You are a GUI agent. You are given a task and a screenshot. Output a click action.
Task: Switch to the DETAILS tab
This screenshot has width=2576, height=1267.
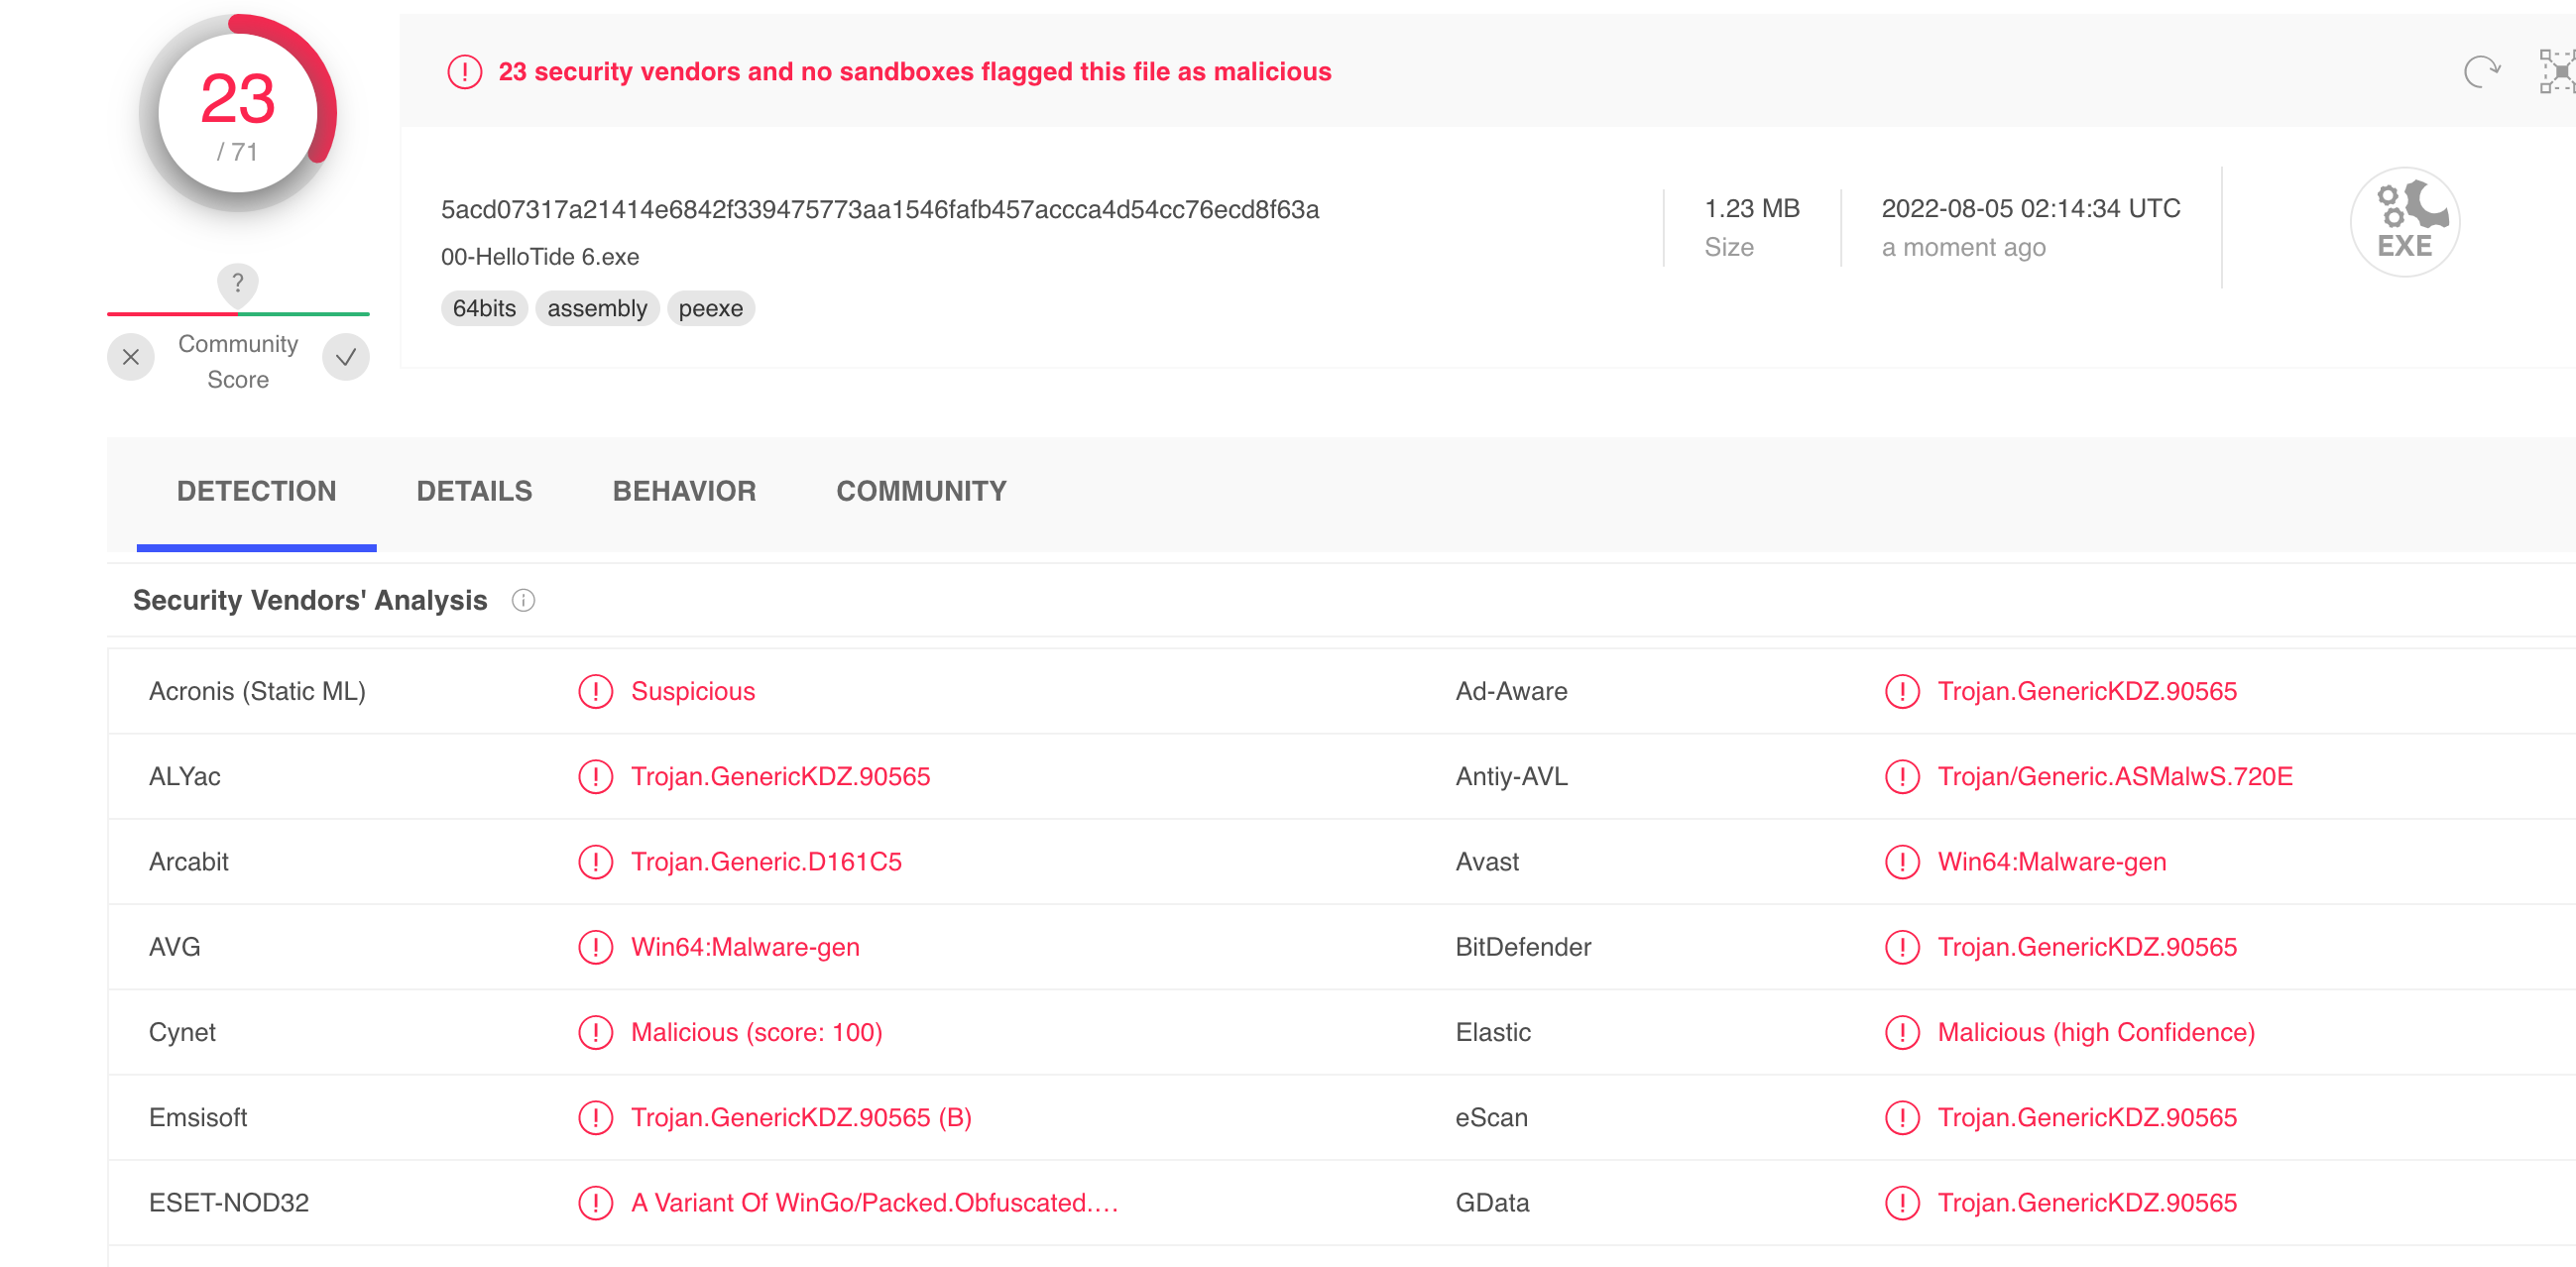474,491
